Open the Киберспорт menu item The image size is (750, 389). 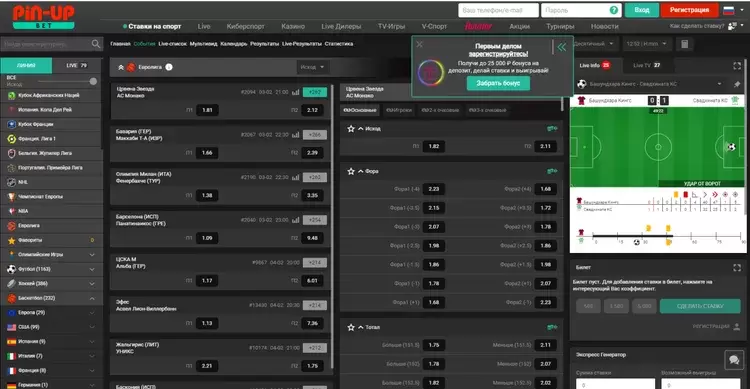coord(245,26)
